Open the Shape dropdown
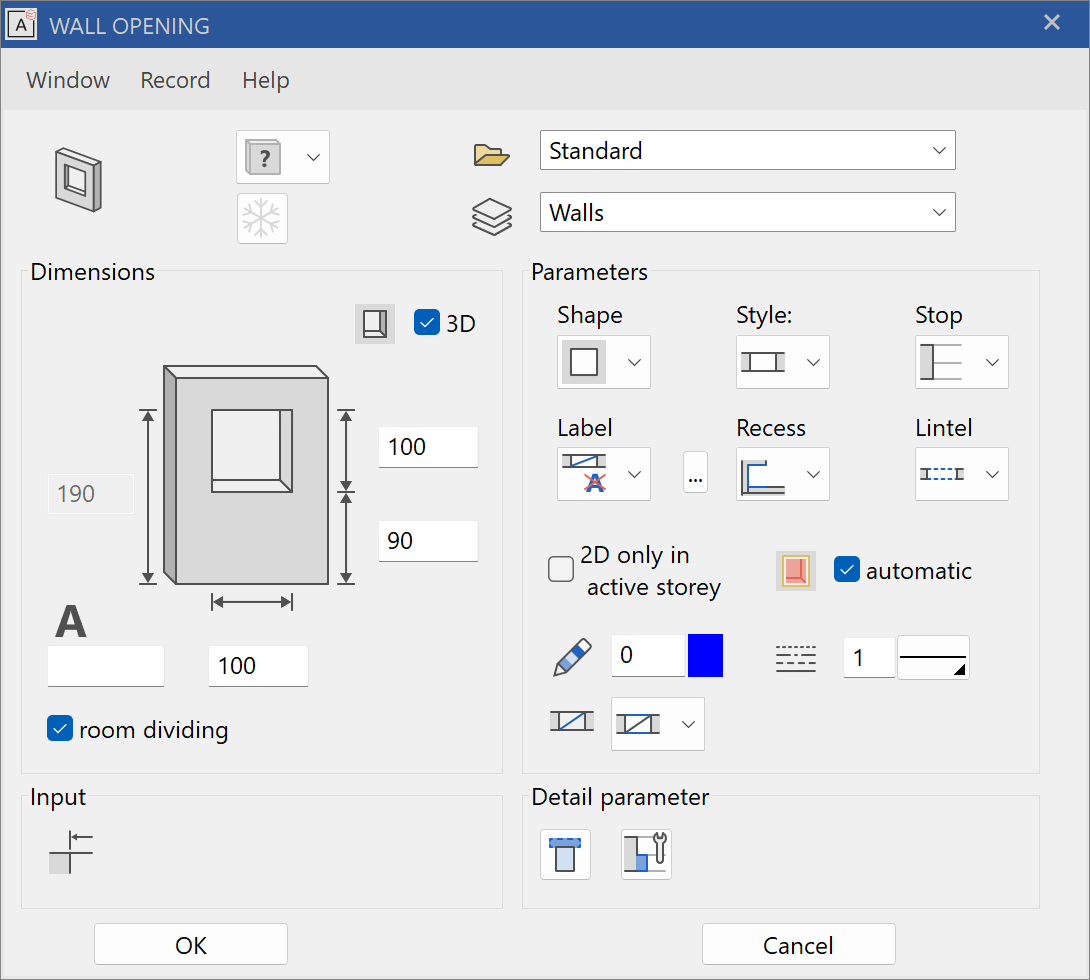 (603, 362)
